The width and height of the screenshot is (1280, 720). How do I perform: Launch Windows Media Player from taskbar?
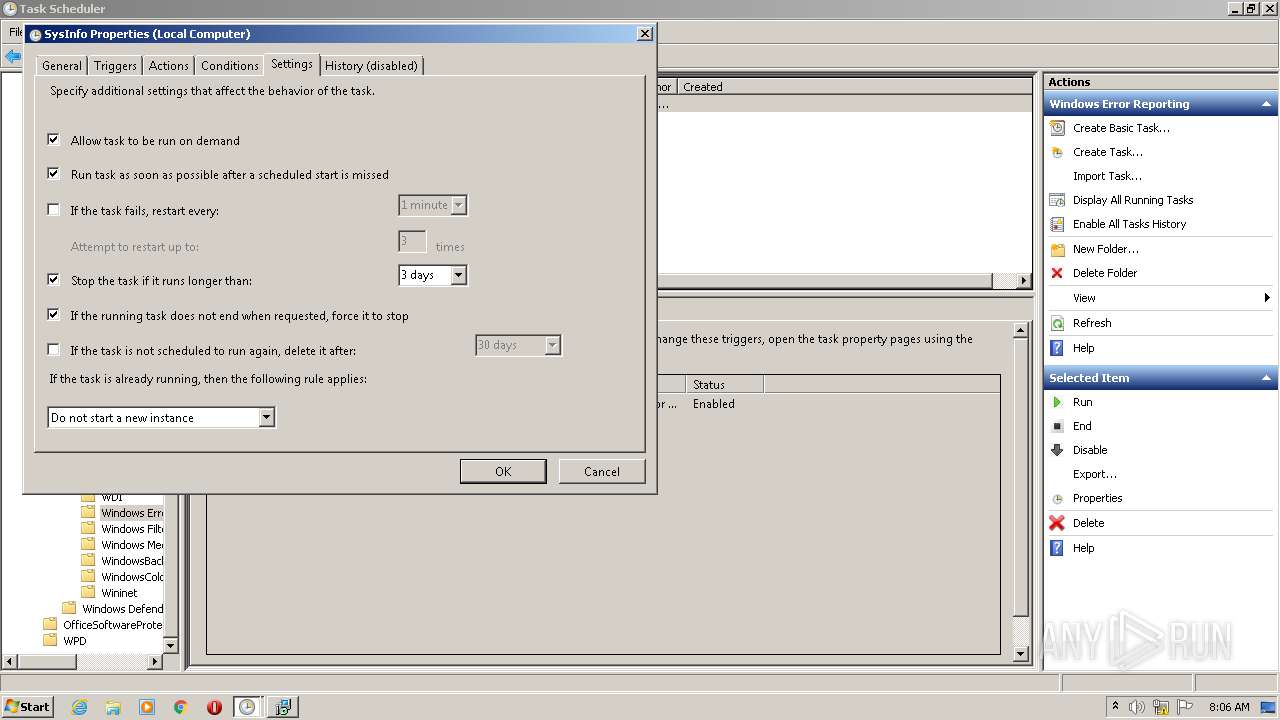(x=147, y=707)
